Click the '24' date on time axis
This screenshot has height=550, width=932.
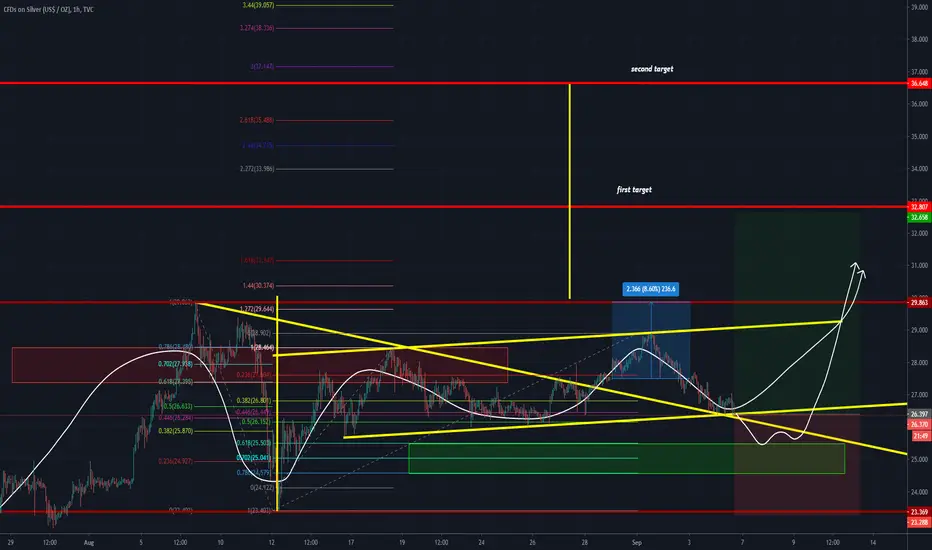pos(481,542)
